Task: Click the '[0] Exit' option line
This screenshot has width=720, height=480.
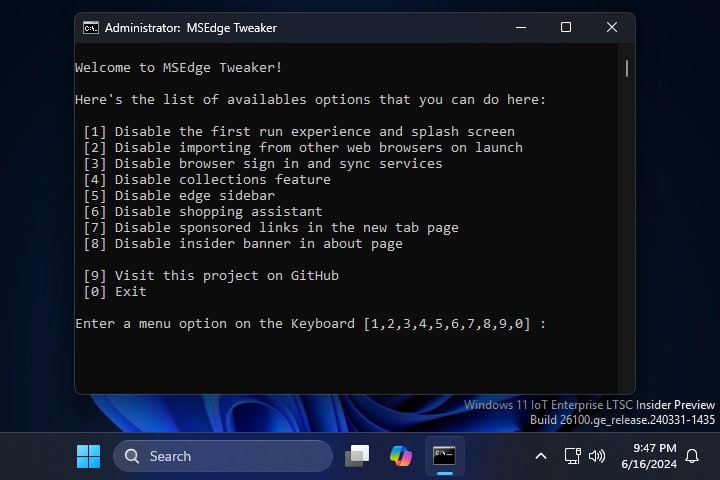Action: (115, 292)
